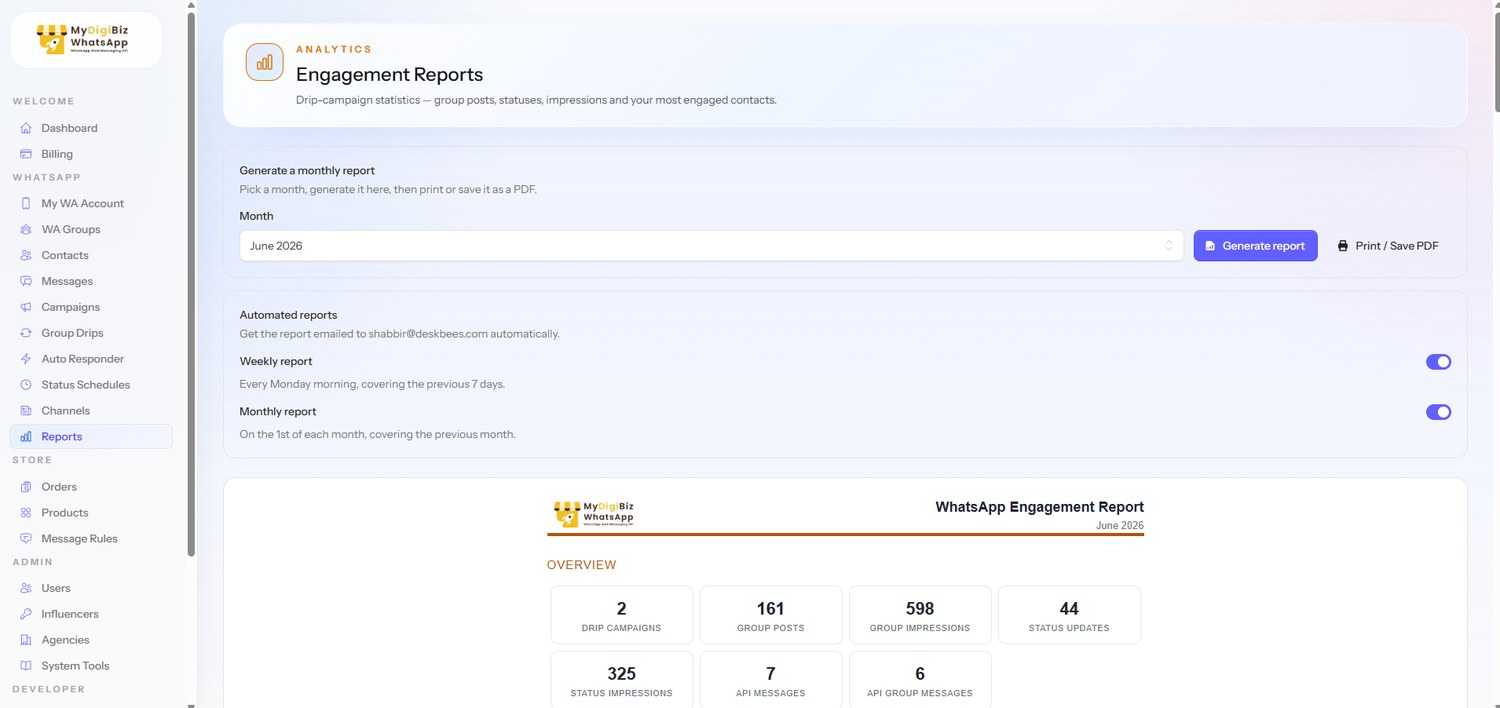The image size is (1500, 708).
Task: Click the Group Posts card showing 161
Action: 771,615
